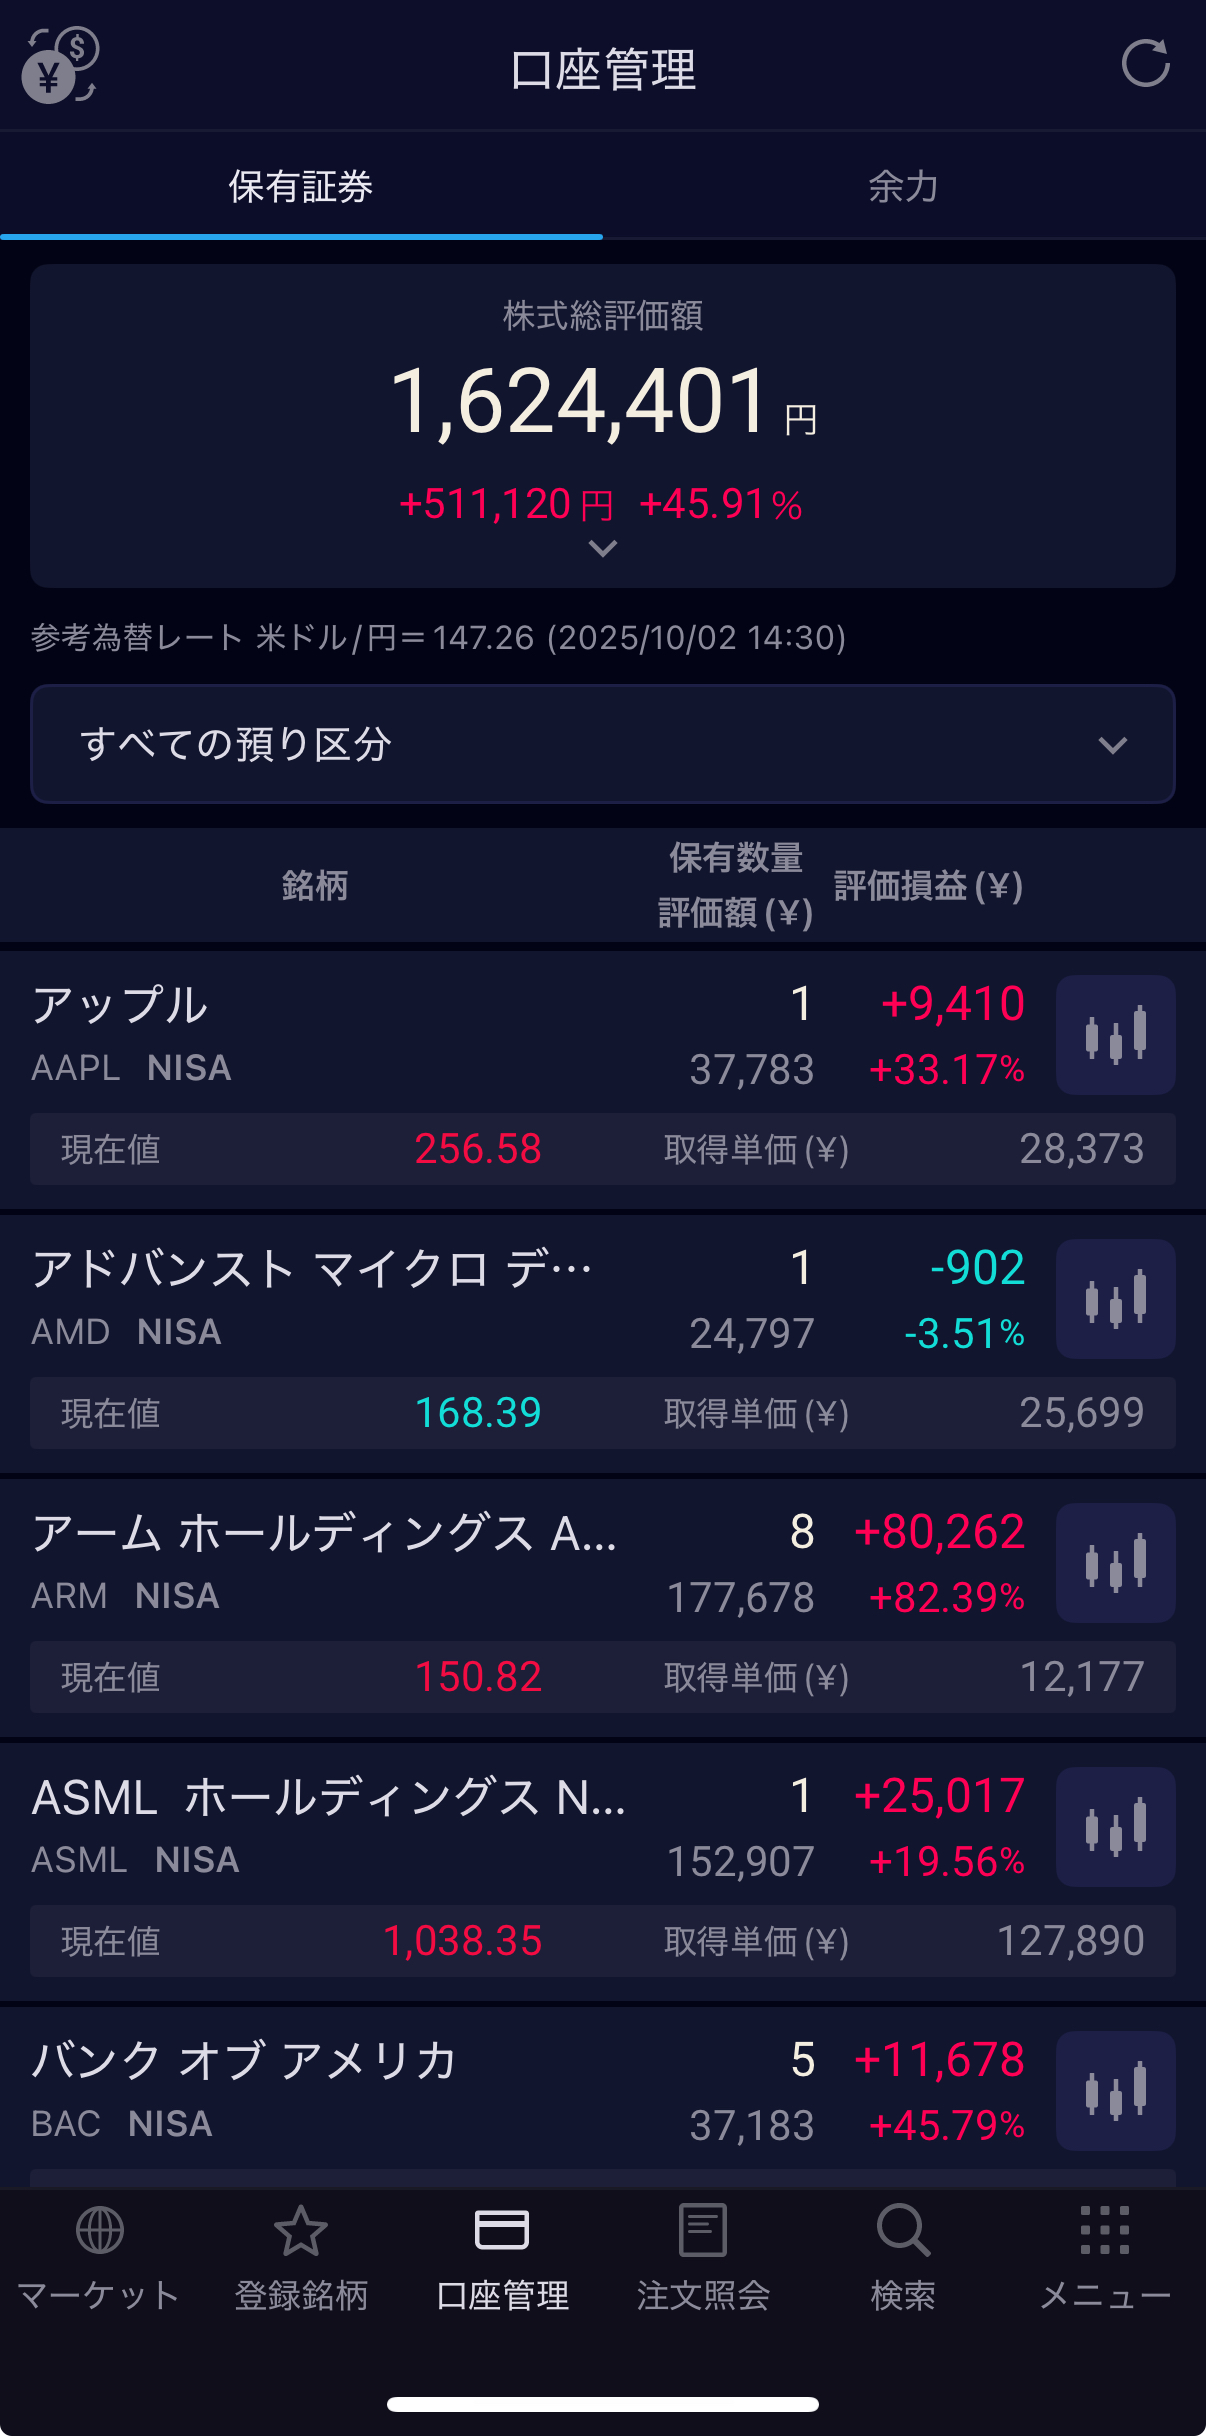The image size is (1206, 2436).
Task: Open the すべての預り区分 dropdown
Action: (602, 744)
